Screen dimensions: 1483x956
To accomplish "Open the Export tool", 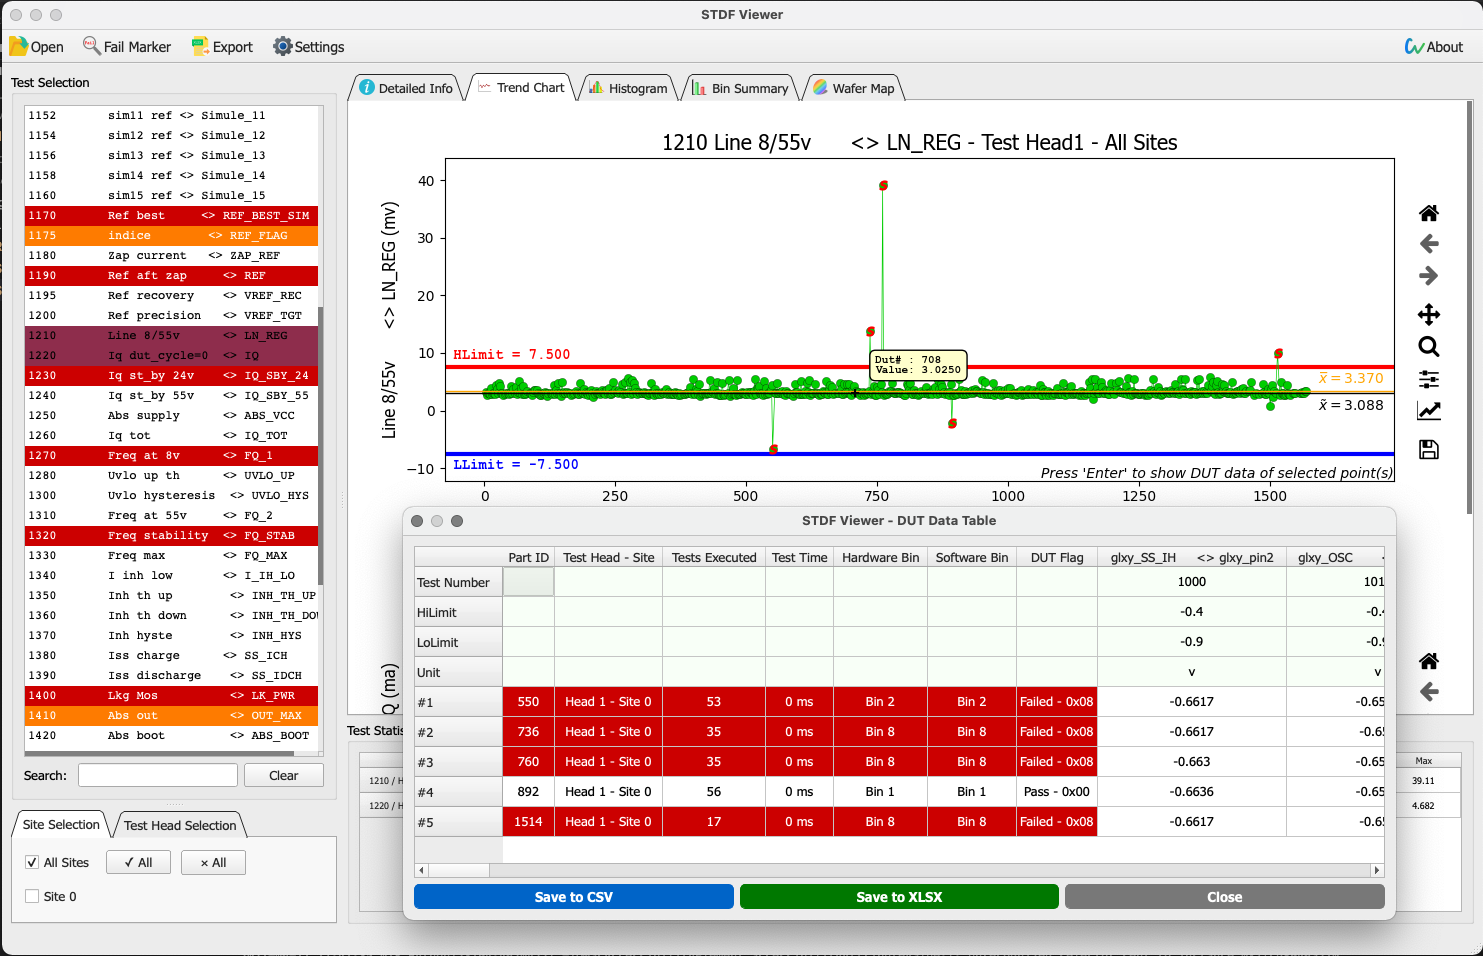I will [222, 46].
